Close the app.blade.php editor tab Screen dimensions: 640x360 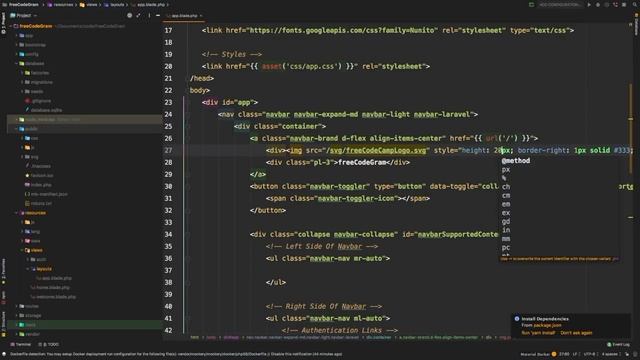click(201, 16)
